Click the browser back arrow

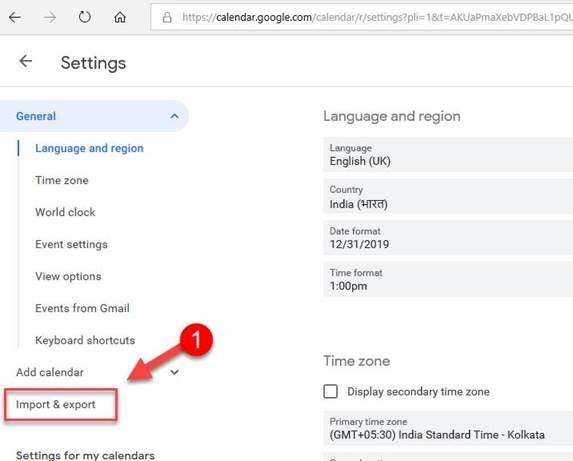pos(15,17)
